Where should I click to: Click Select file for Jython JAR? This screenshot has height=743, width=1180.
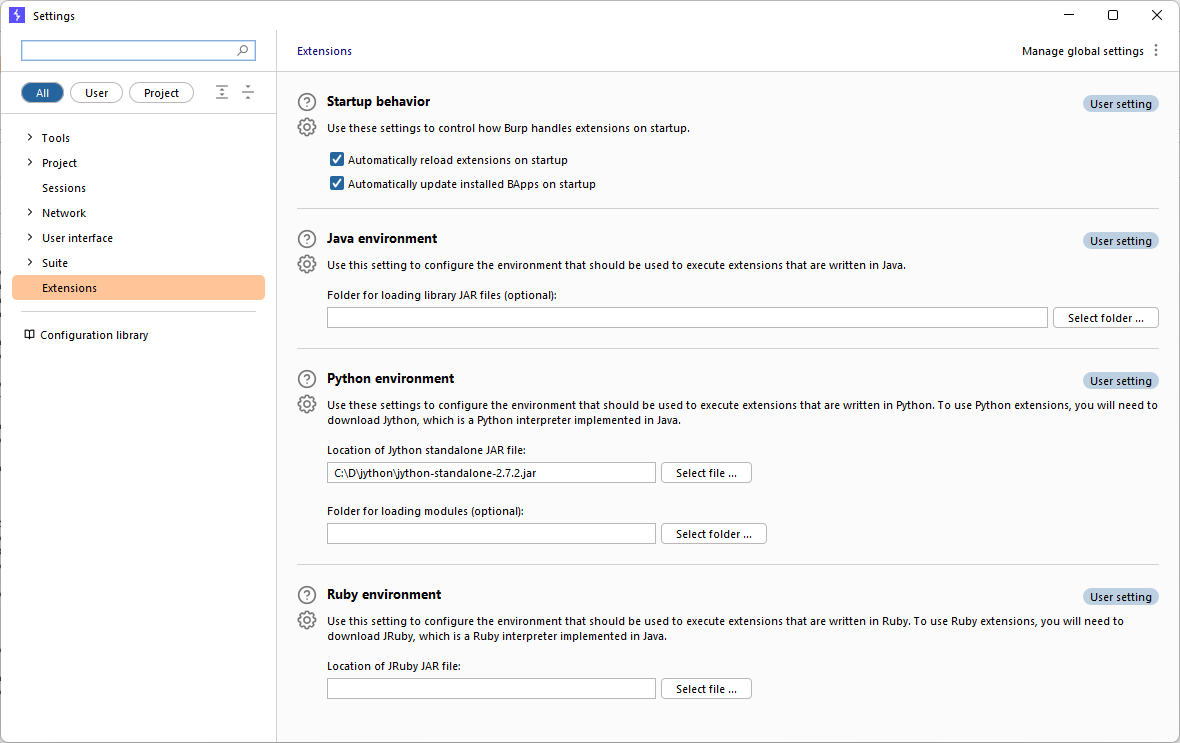point(706,473)
